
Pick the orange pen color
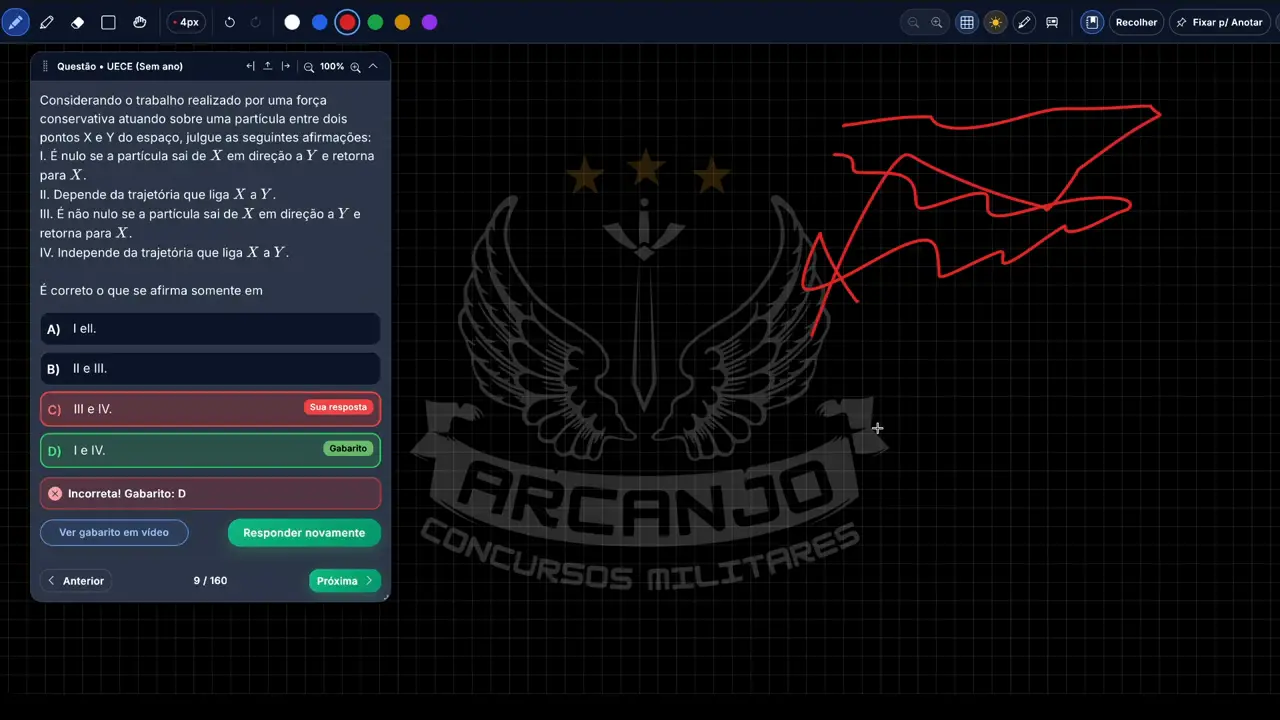pos(402,22)
